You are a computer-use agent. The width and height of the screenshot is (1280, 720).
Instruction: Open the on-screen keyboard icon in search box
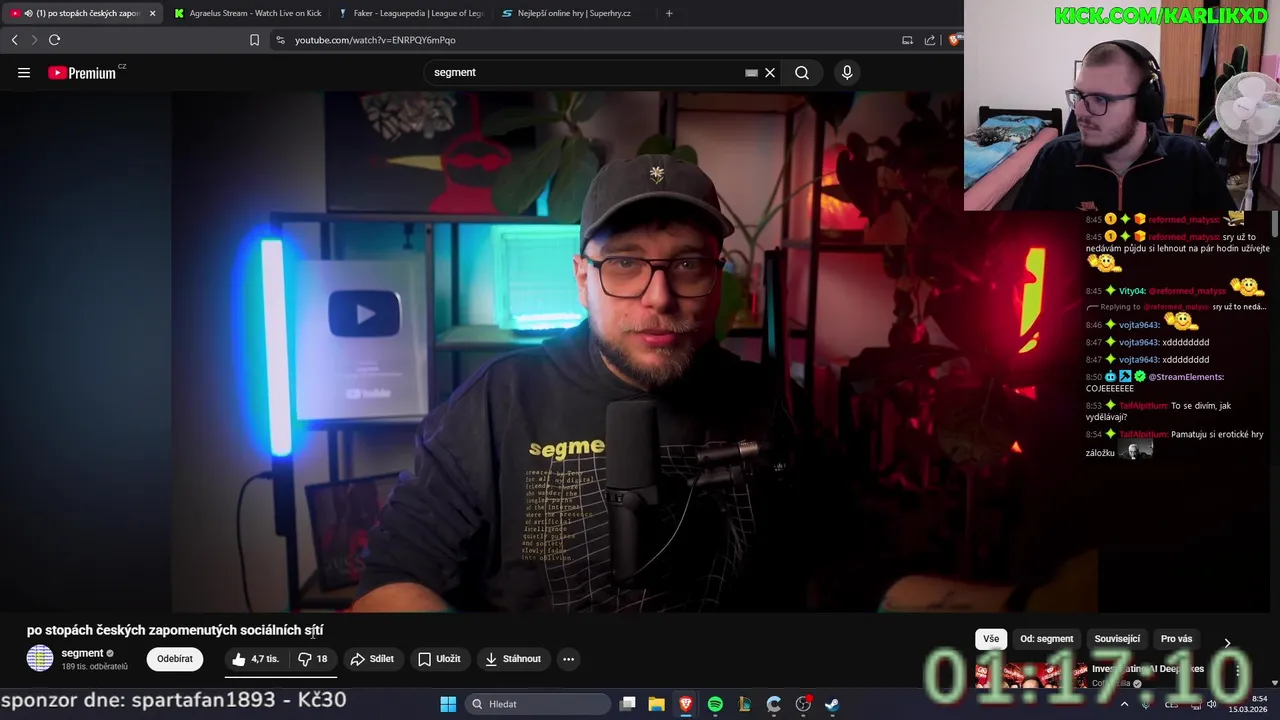[751, 72]
